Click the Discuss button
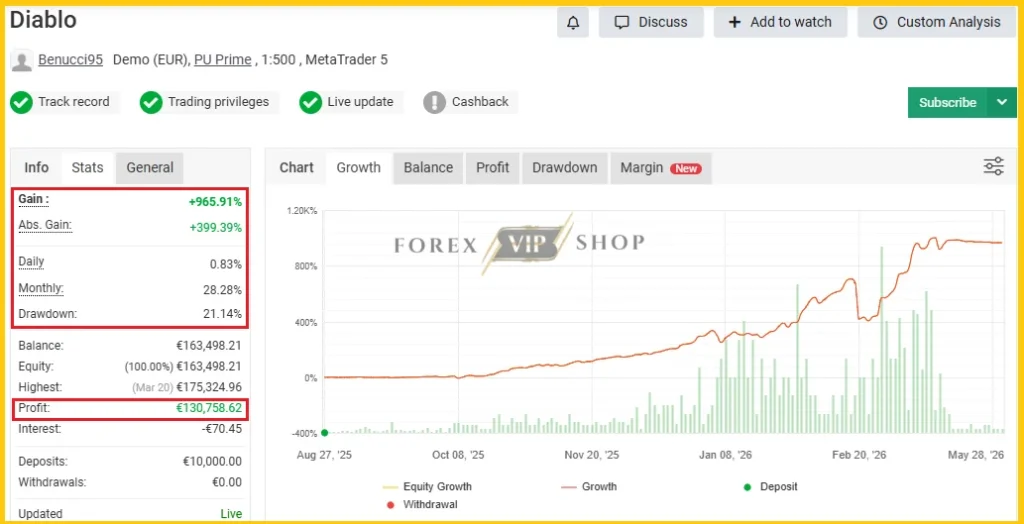1024x524 pixels. 651,22
